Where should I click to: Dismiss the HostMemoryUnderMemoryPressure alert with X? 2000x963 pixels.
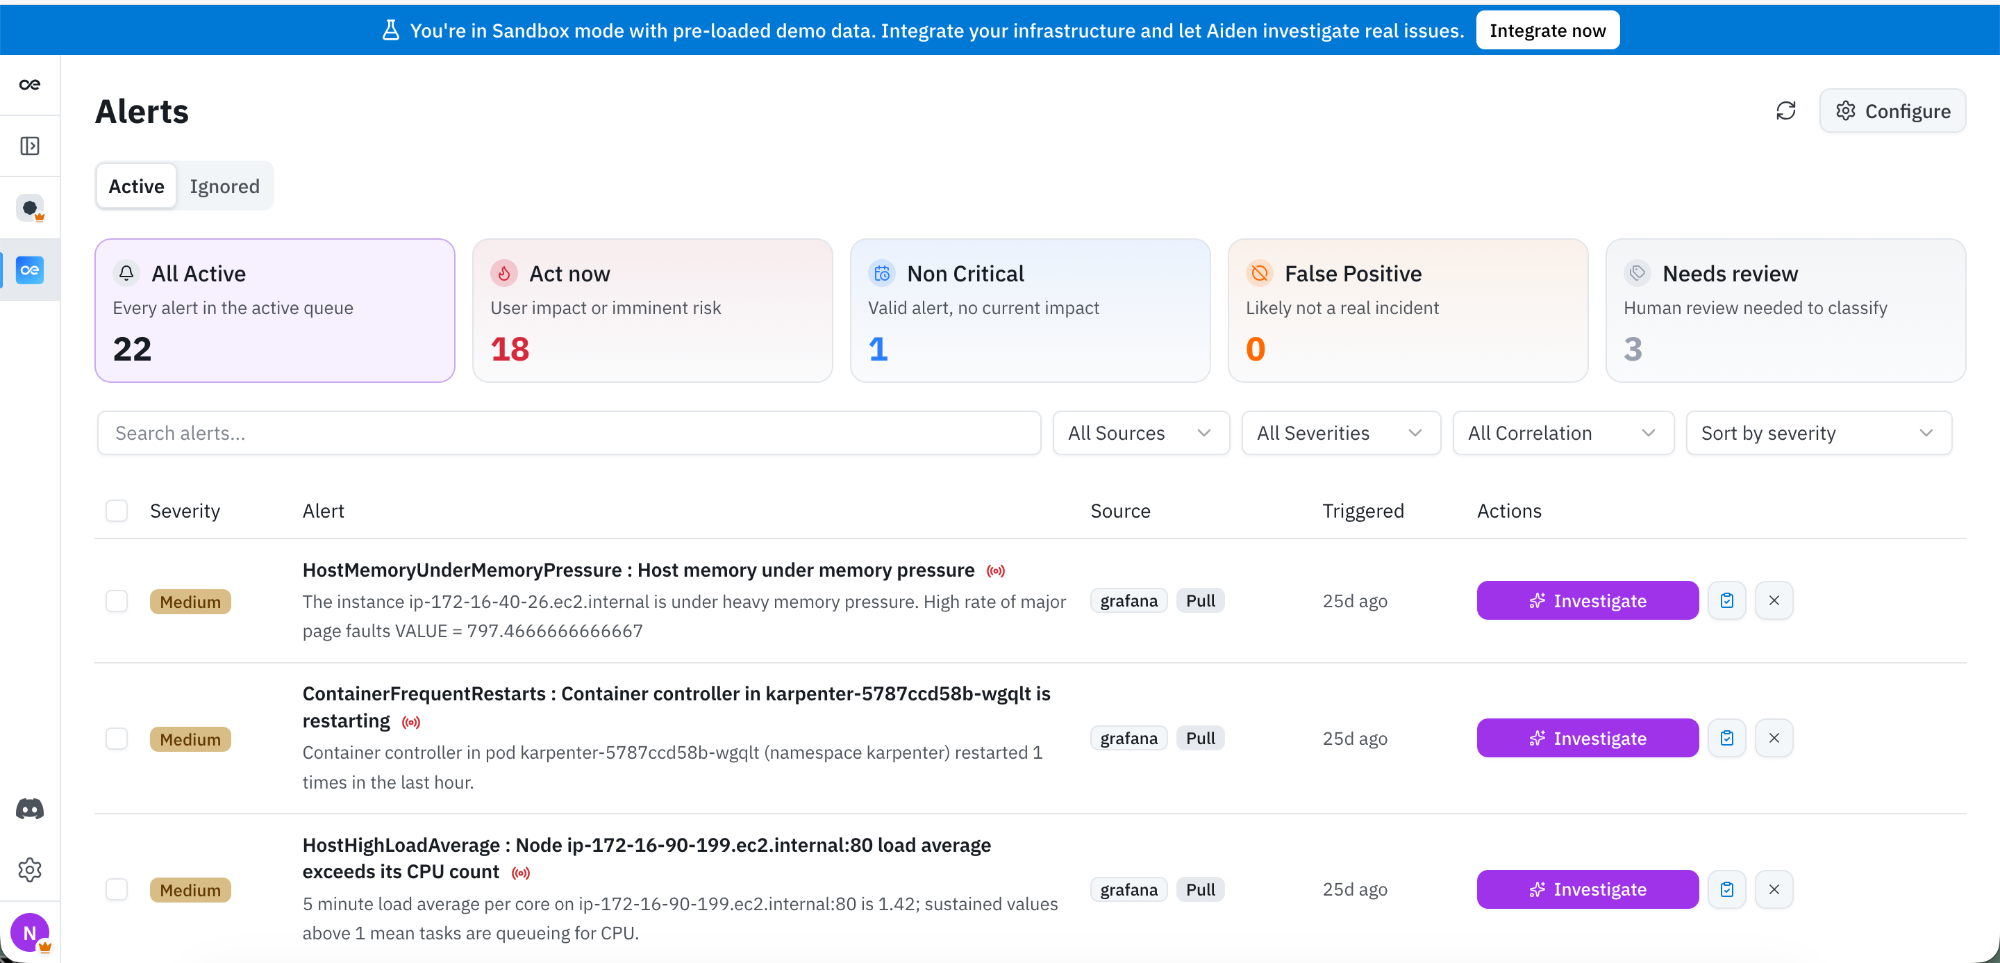1774,601
